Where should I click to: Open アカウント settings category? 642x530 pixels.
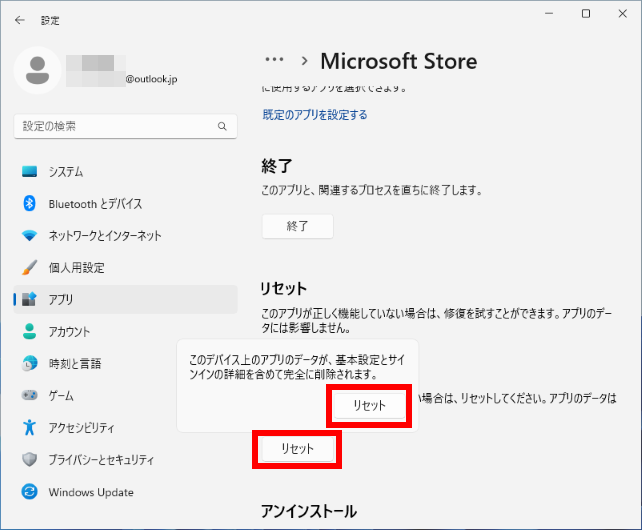[x=125, y=331]
